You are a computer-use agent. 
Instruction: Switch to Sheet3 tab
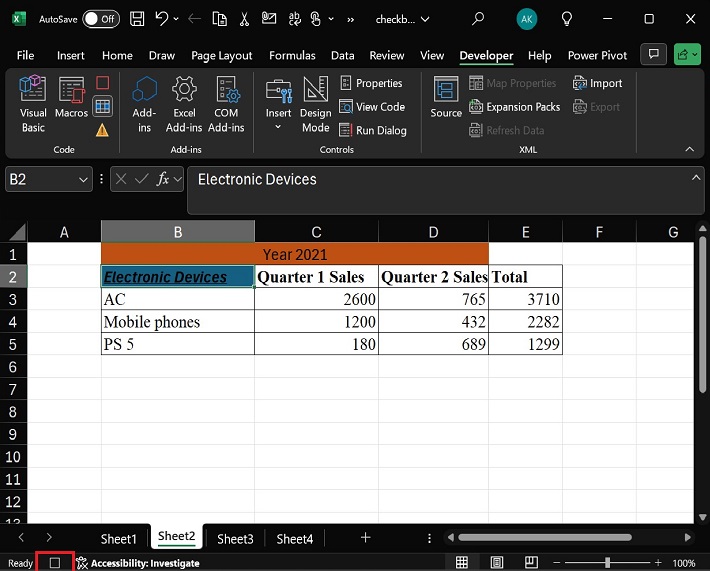pyautogui.click(x=235, y=539)
